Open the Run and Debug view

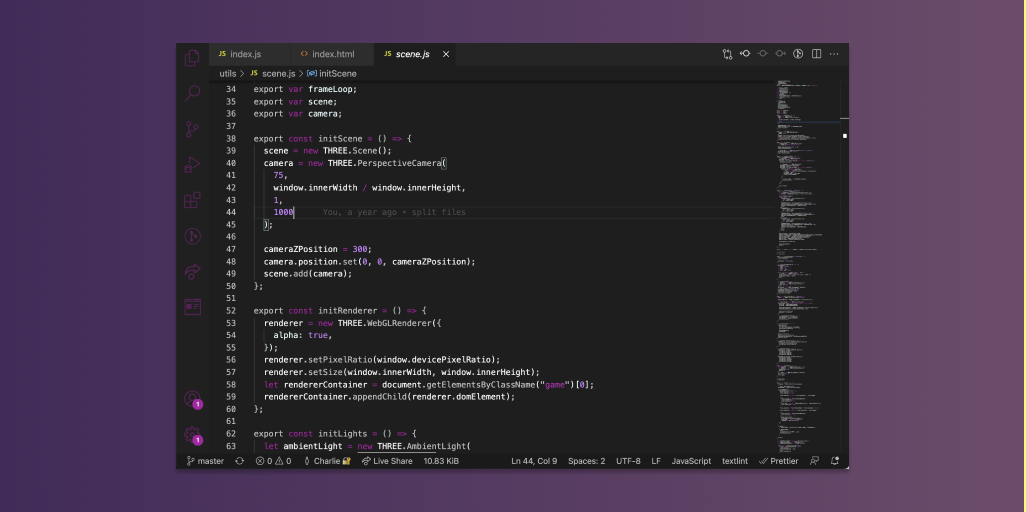(x=192, y=164)
